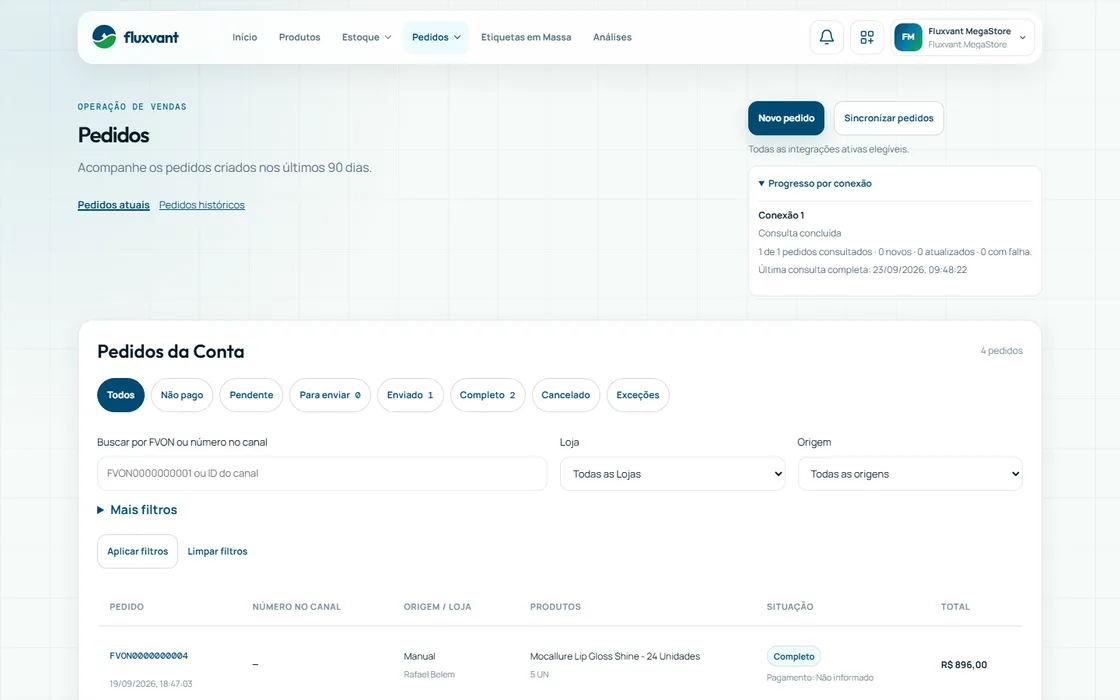Filter orders by Não pago
1120x700 pixels.
point(181,395)
